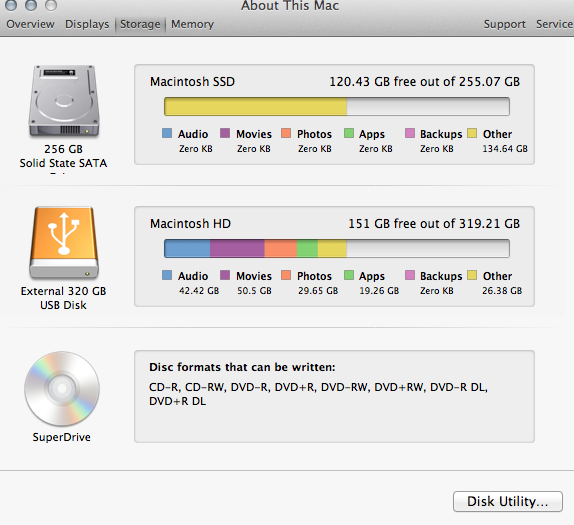Click the 'Macintosh SSD' volume name

pyautogui.click(x=193, y=81)
